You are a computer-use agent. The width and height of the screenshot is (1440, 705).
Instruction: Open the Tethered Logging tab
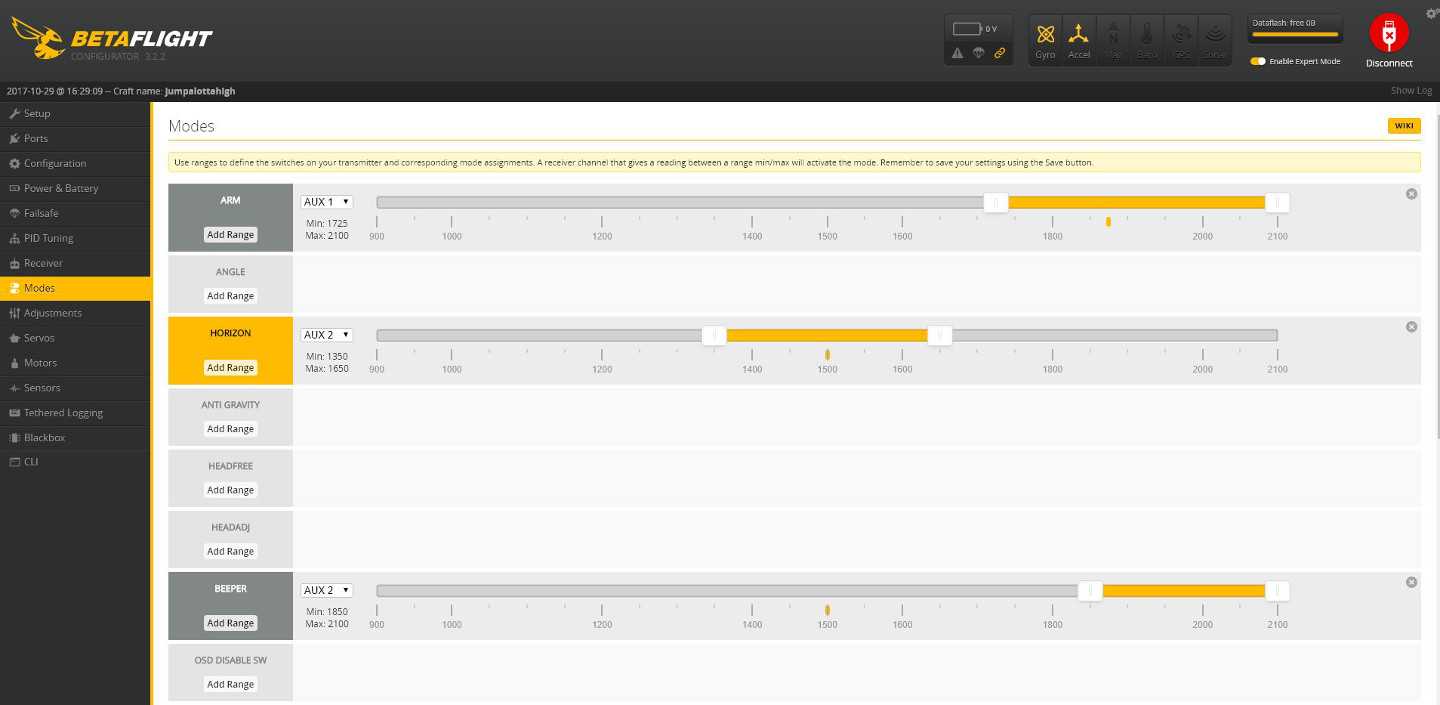tap(76, 413)
